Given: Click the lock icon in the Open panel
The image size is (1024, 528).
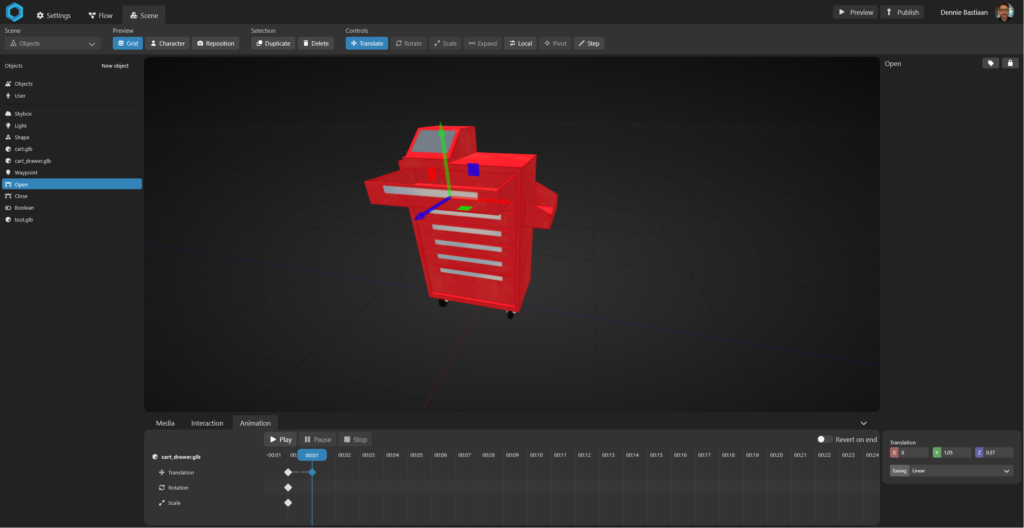Looking at the screenshot, I should click(x=1010, y=63).
